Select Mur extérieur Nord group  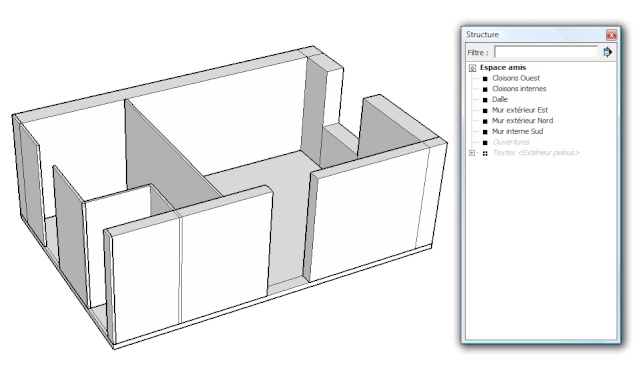522,120
